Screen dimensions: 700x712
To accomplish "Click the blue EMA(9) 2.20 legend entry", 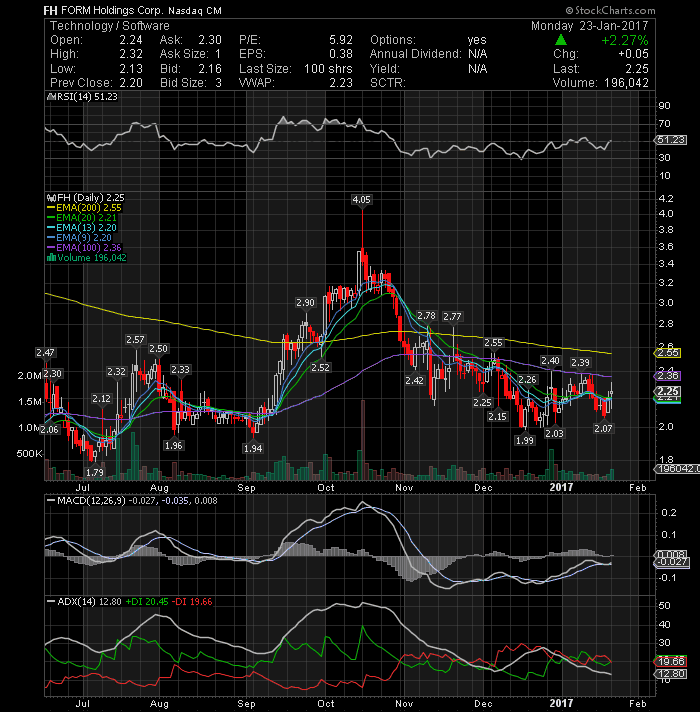I will pyautogui.click(x=79, y=237).
